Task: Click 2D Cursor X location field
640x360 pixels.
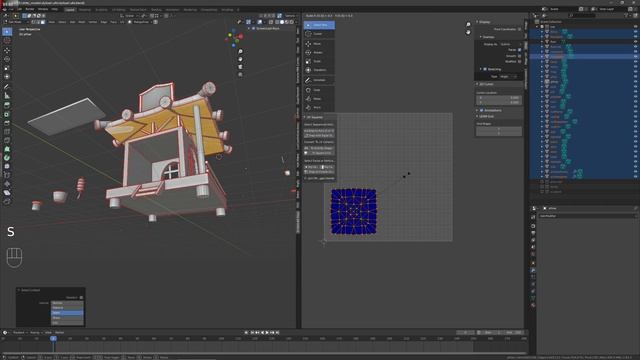Action: 499,98
